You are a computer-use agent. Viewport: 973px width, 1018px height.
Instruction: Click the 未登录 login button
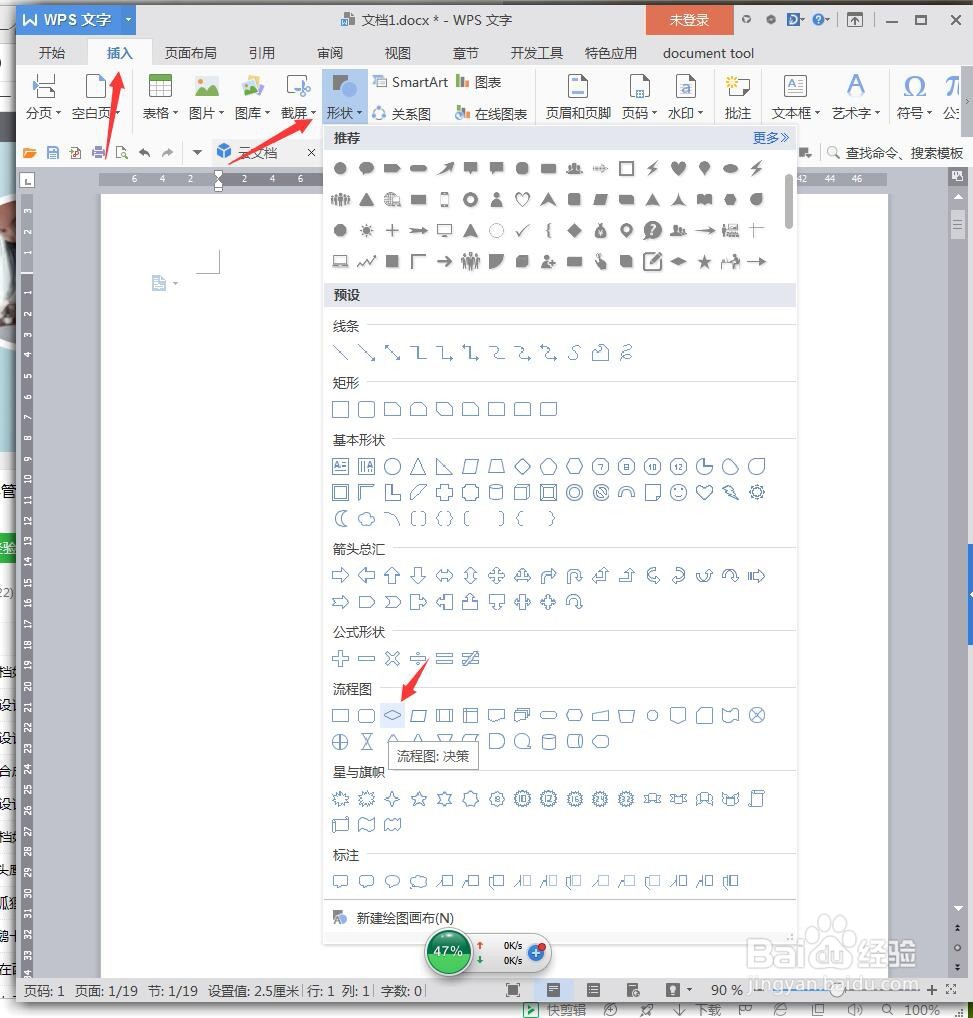(689, 20)
